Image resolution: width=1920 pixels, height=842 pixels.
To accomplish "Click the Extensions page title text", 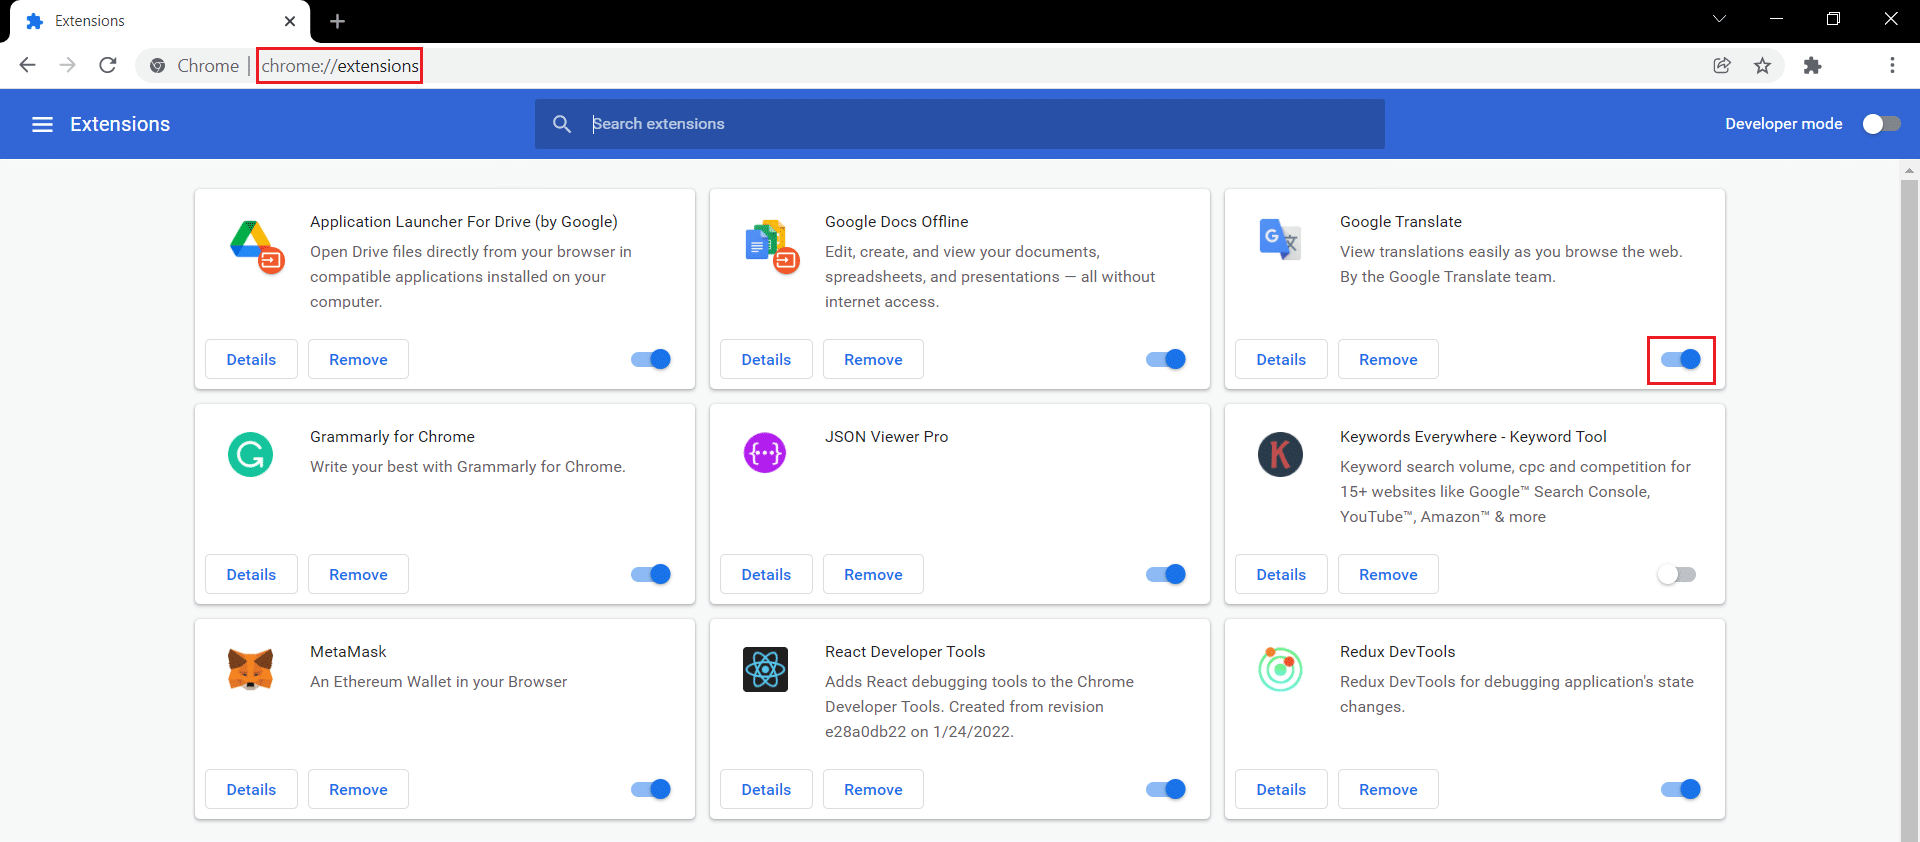I will (120, 124).
